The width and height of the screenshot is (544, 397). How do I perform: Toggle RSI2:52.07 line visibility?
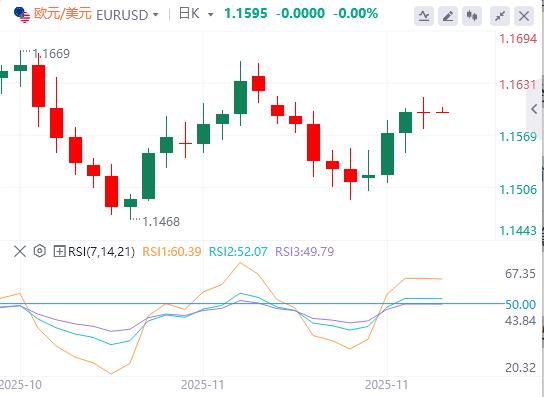click(x=238, y=251)
